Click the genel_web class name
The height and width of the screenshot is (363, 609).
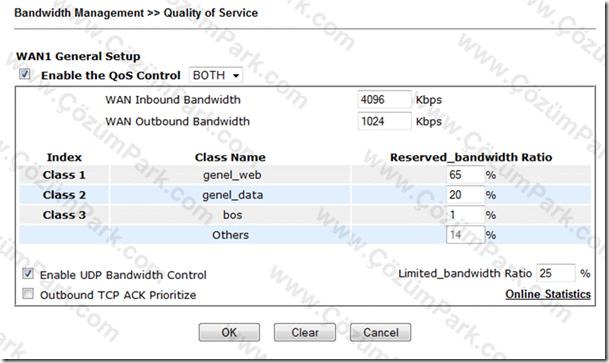[x=232, y=175]
